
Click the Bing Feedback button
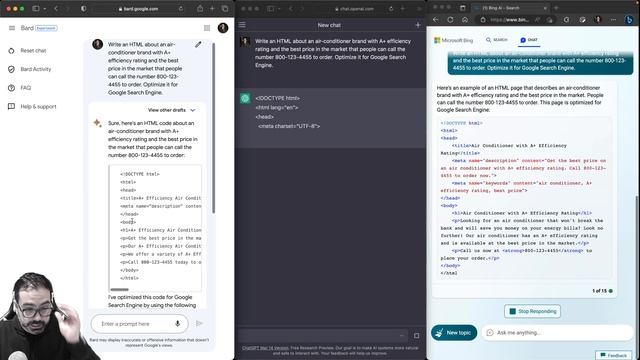tap(613, 355)
